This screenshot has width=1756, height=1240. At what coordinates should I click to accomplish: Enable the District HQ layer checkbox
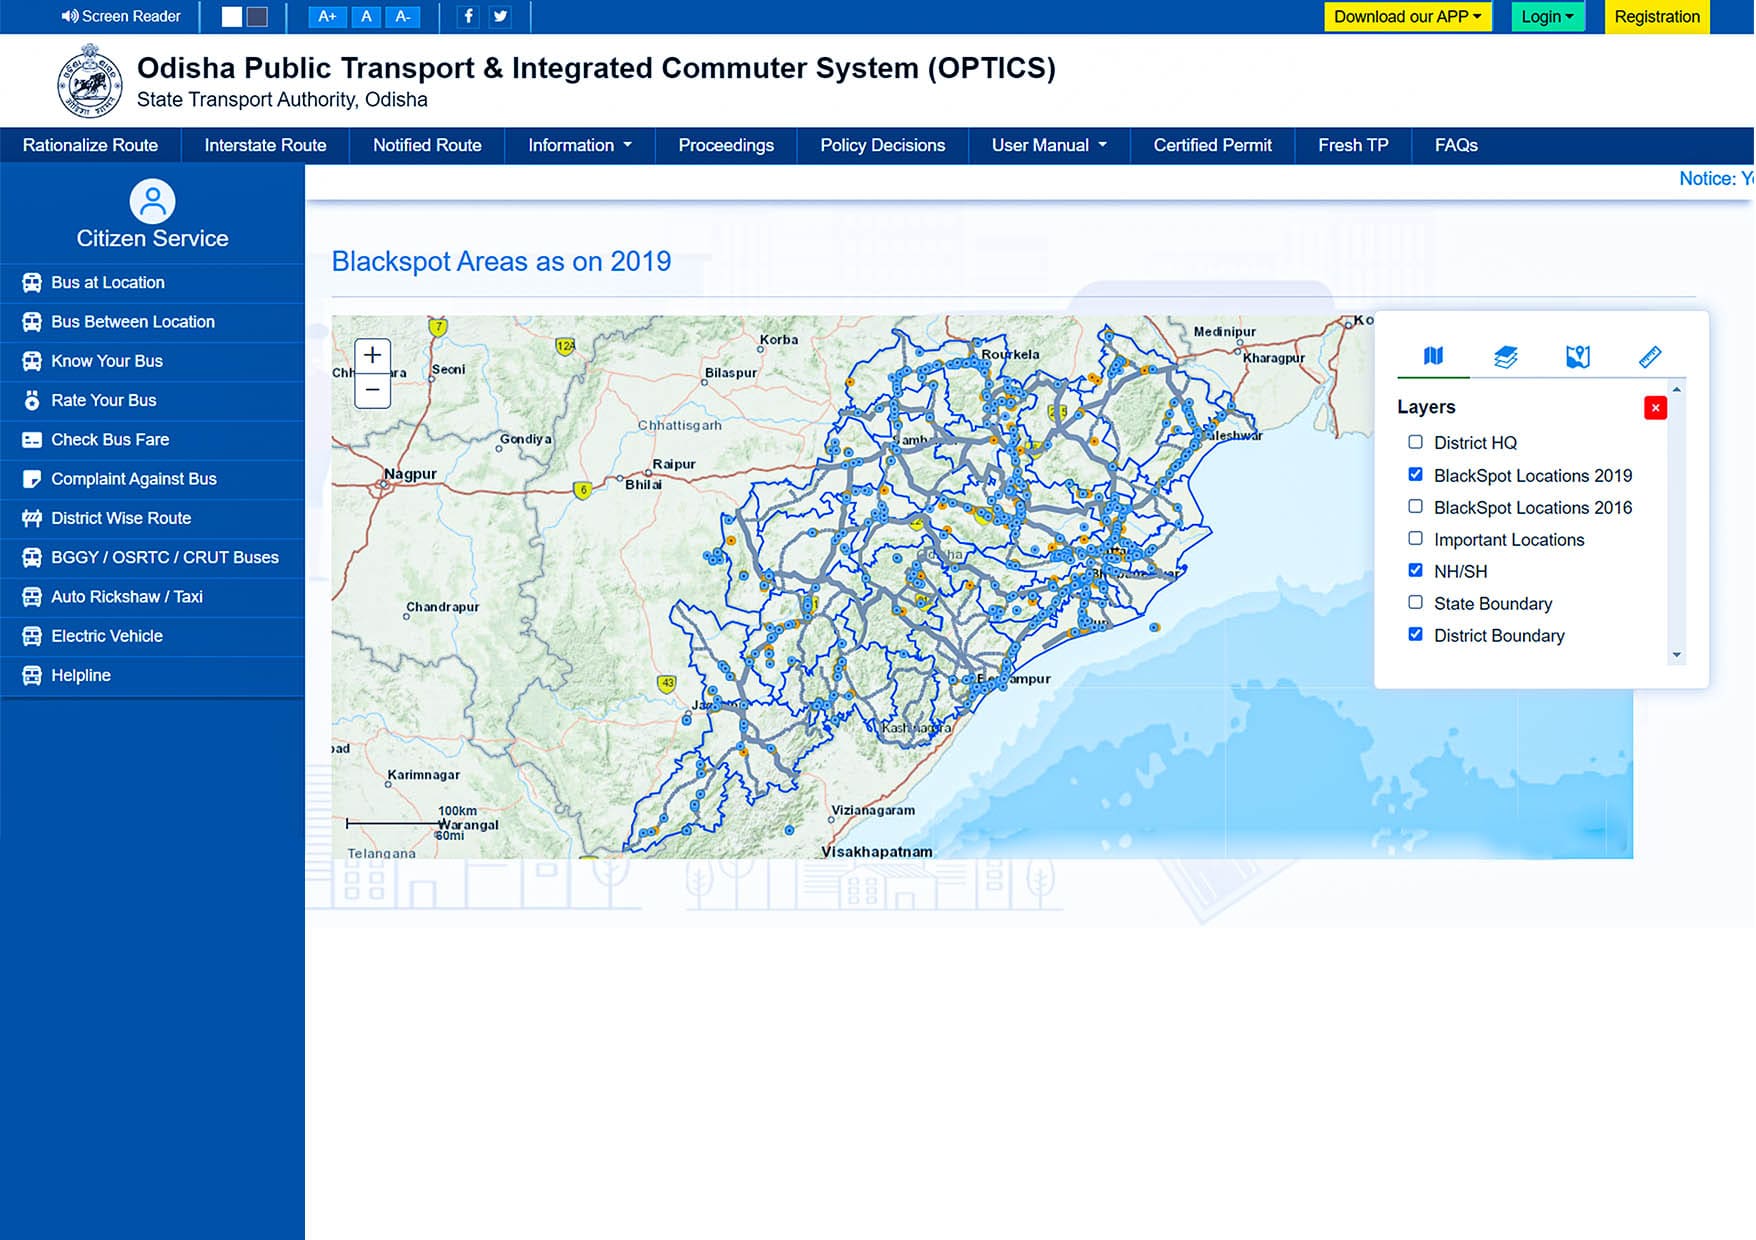pyautogui.click(x=1415, y=442)
